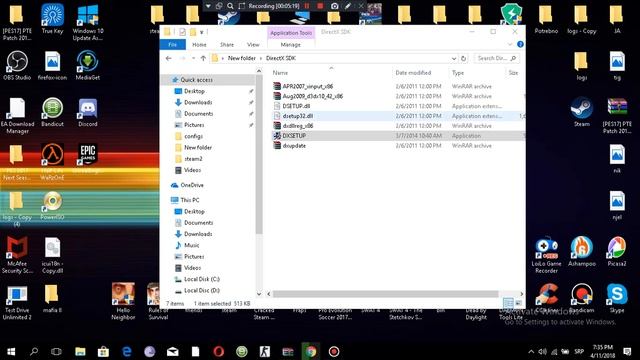This screenshot has width=640, height=360.
Task: Open the Quick Access Toolbar customize dropdown
Action: 202,32
